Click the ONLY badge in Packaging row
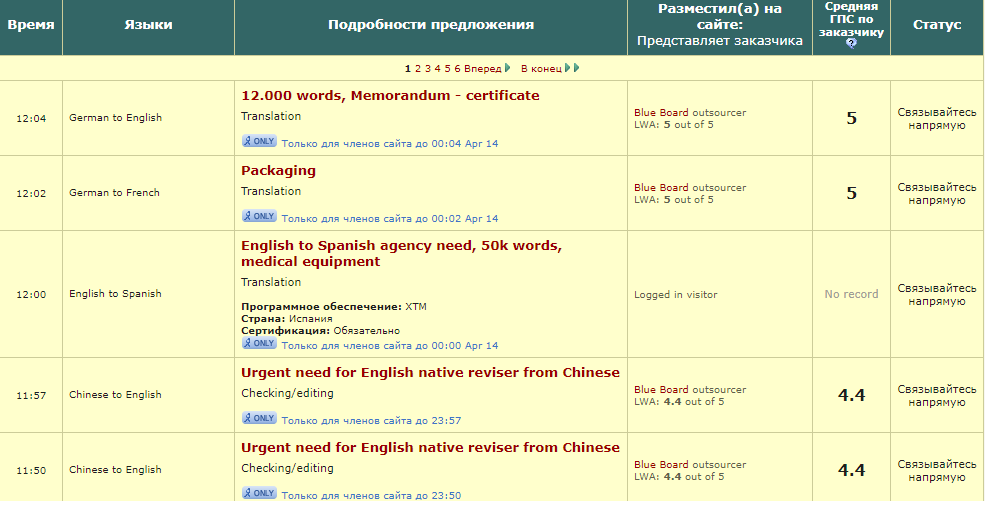Screen dimensions: 985x508 pyautogui.click(x=259, y=216)
